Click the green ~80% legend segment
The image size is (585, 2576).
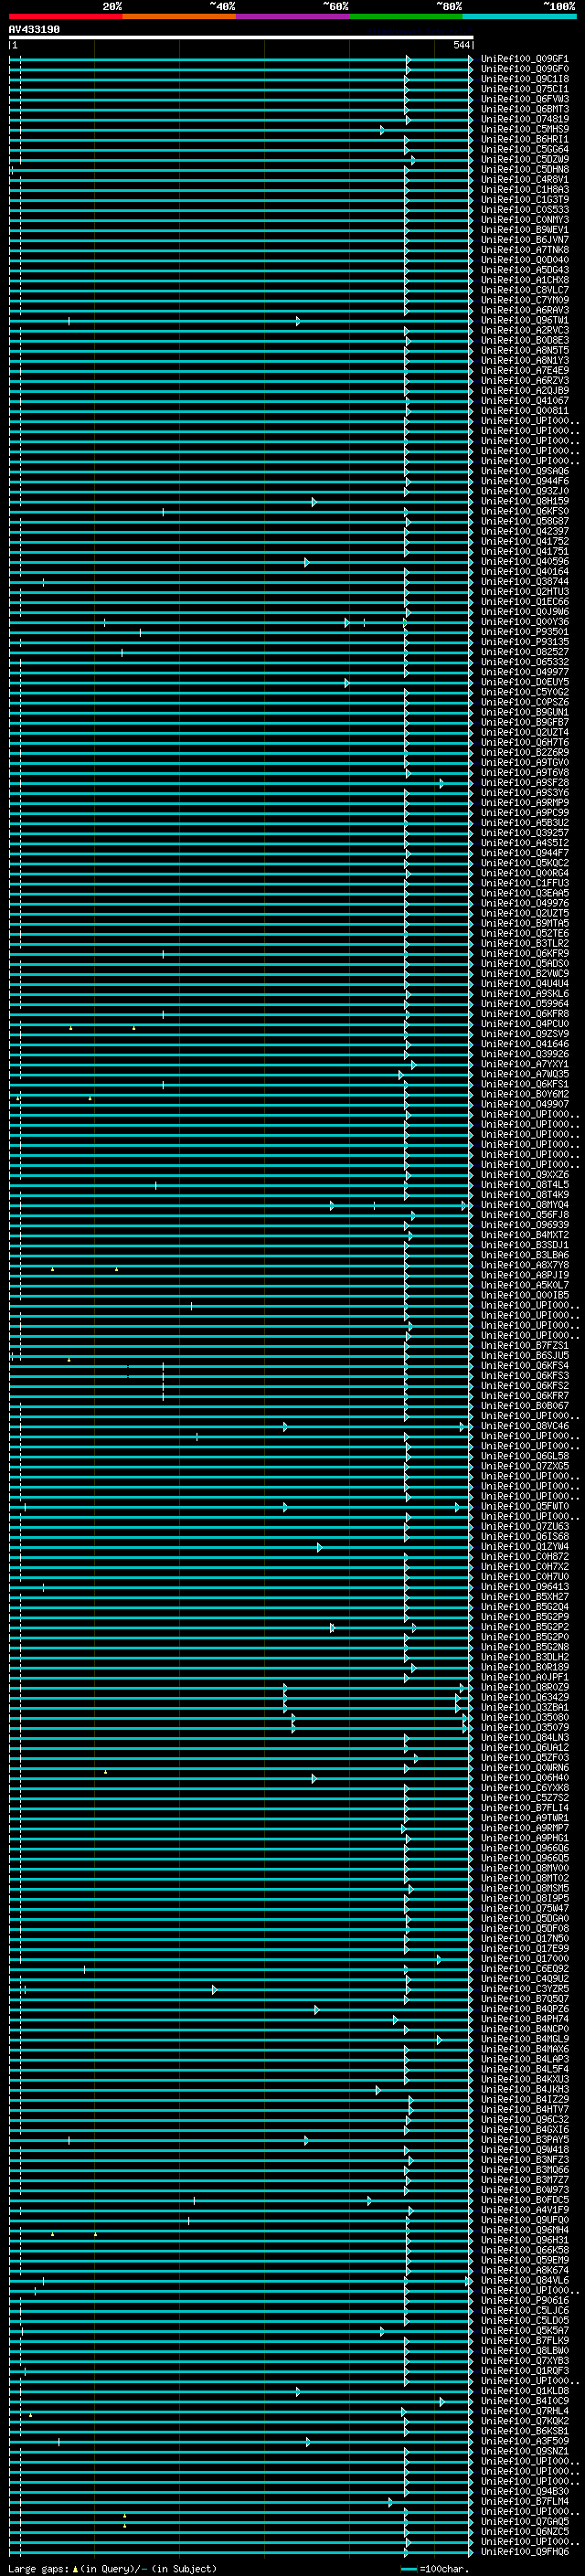(406, 16)
